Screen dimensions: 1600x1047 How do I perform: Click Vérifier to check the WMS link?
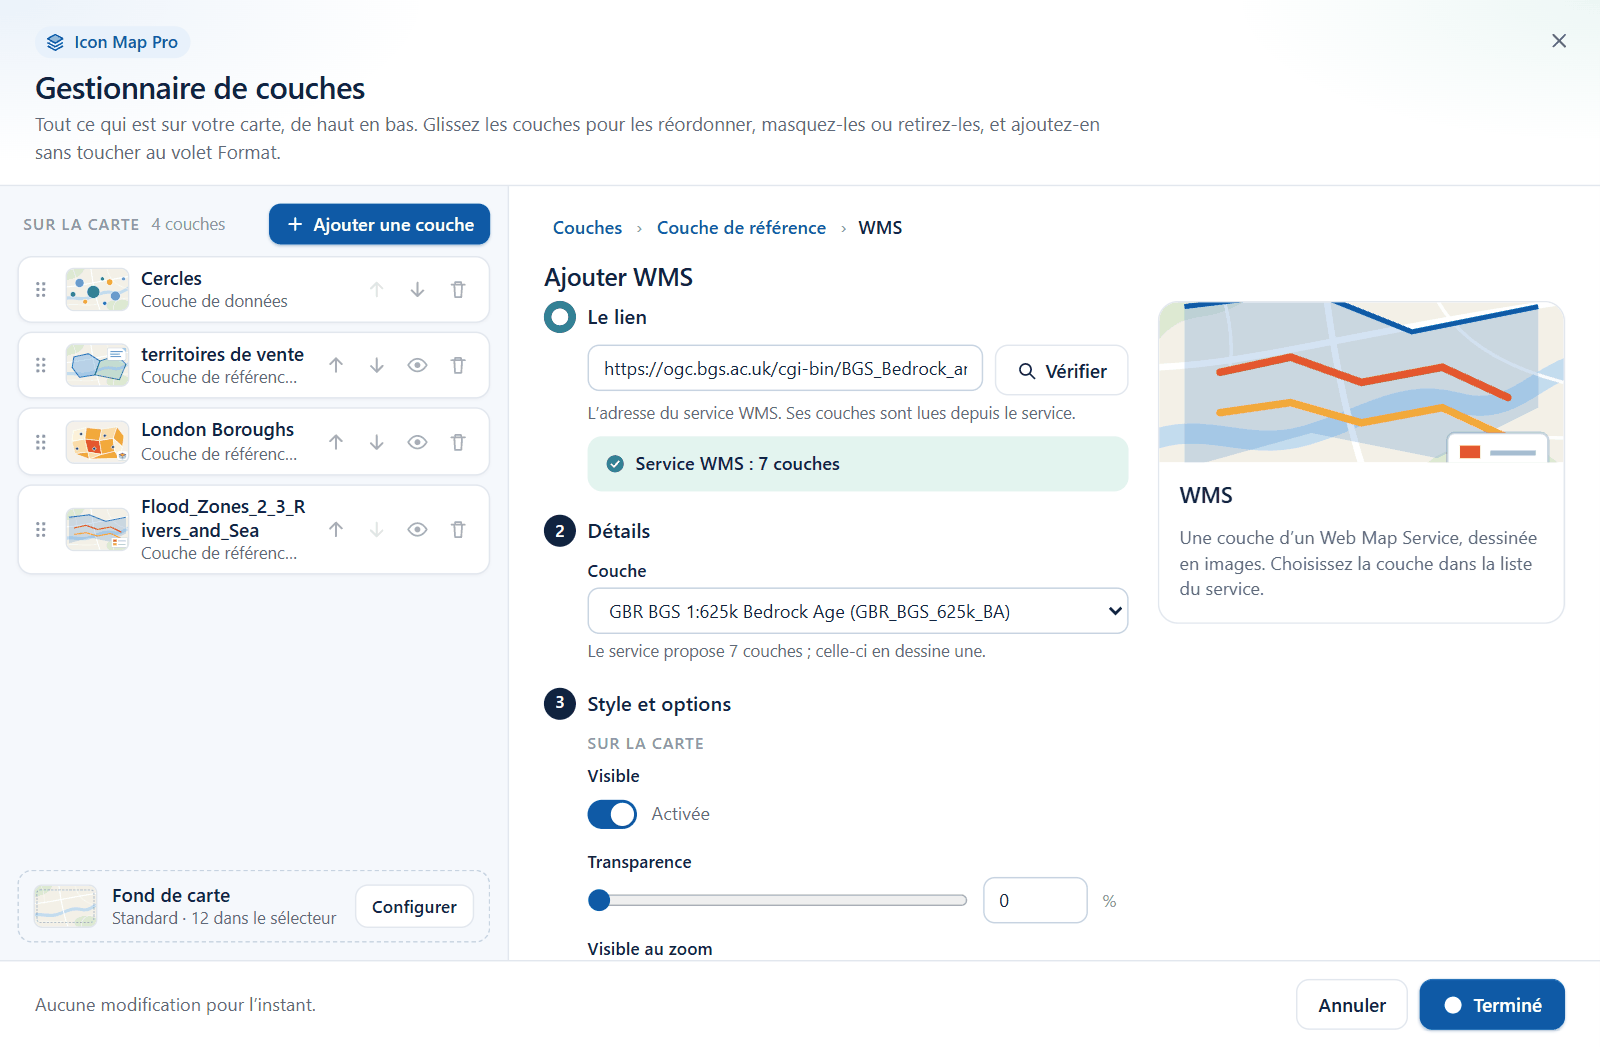pyautogui.click(x=1061, y=370)
